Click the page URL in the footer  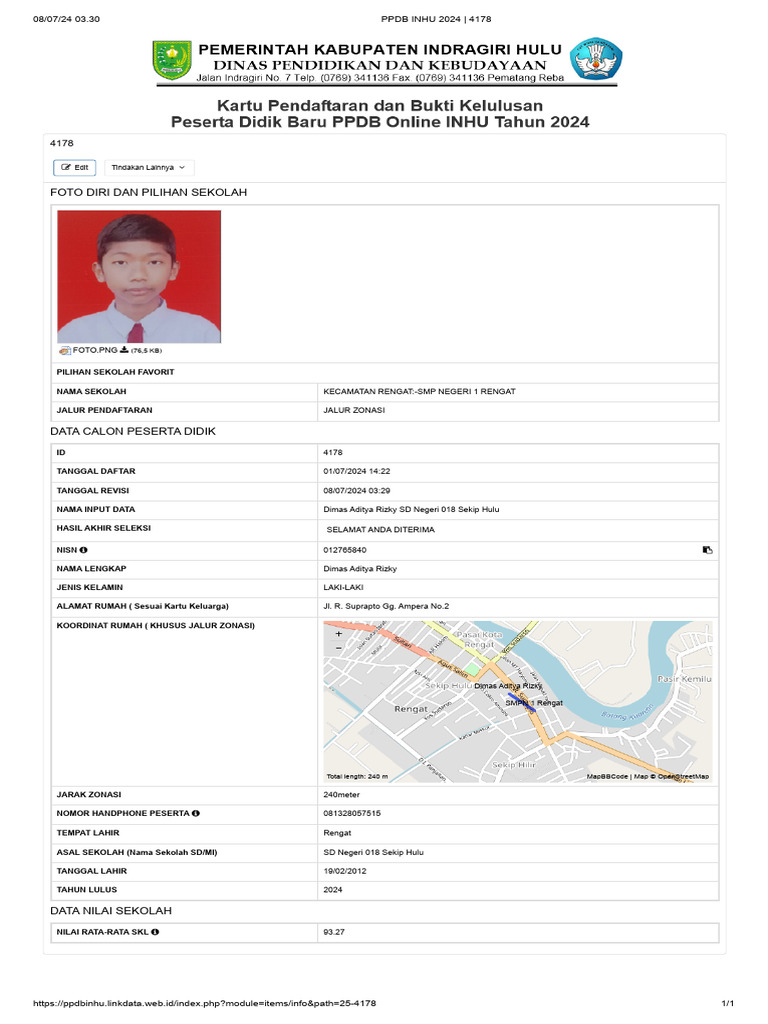204,1003
